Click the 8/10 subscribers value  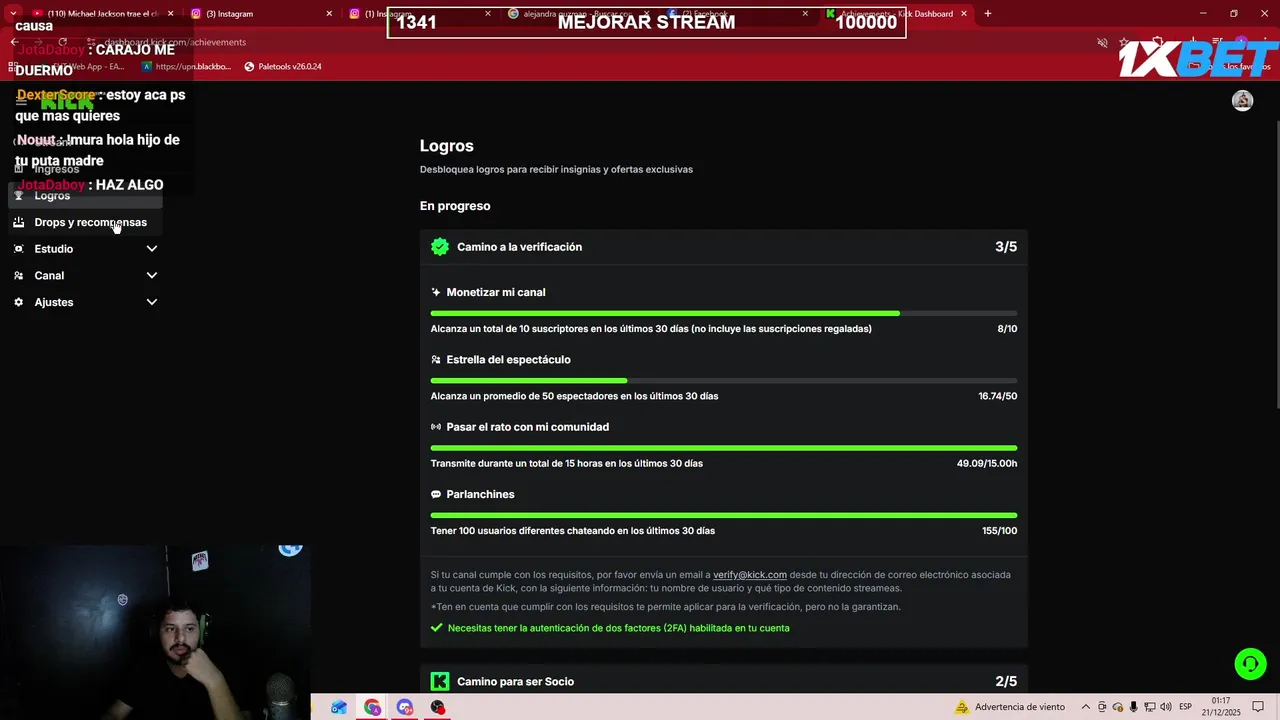point(1007,329)
